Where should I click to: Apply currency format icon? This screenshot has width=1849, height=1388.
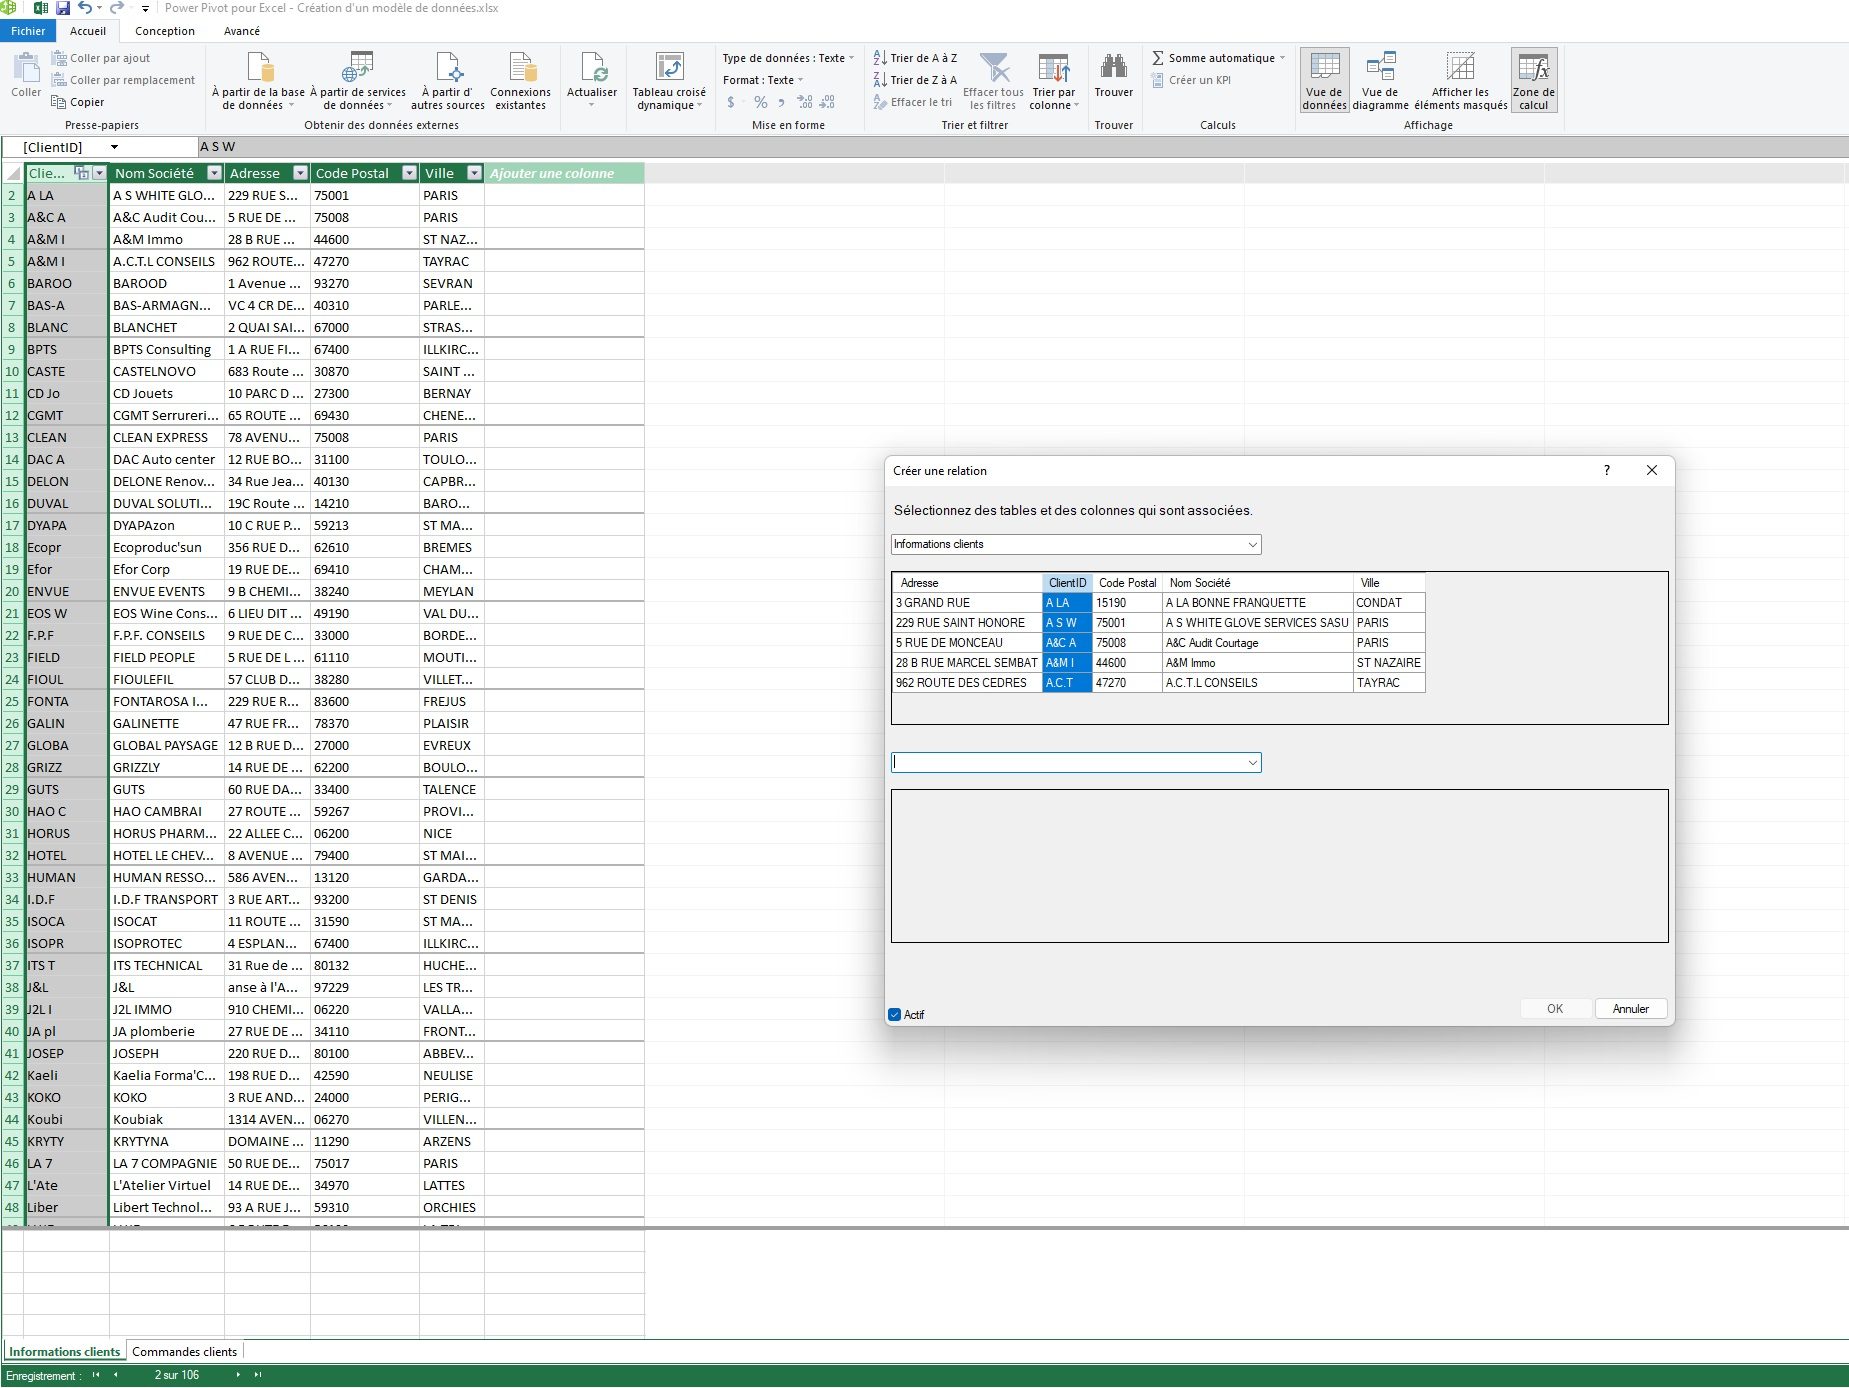731,102
